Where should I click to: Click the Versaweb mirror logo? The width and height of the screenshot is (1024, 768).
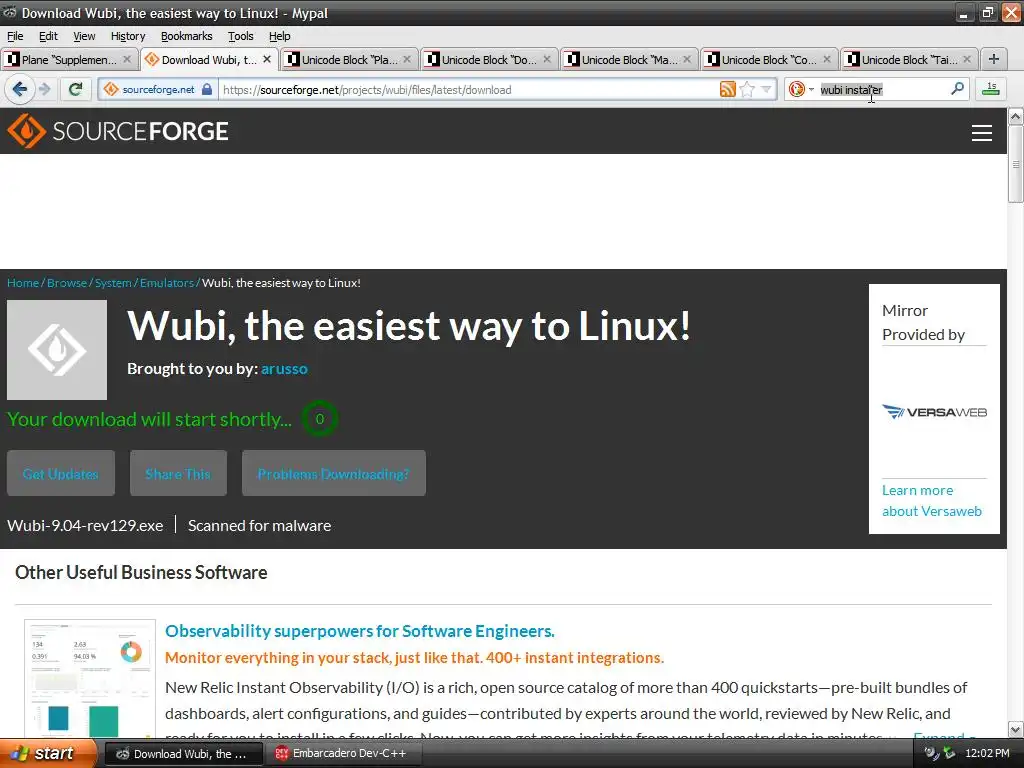[x=934, y=412]
